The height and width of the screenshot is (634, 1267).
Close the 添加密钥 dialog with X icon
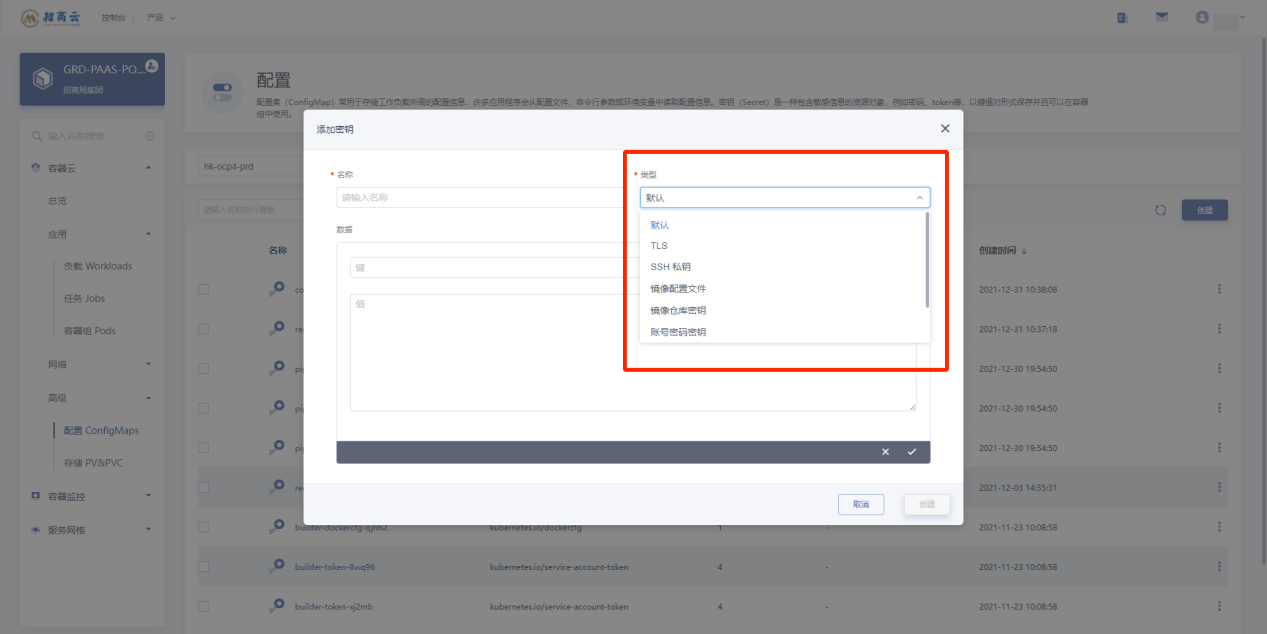945,129
